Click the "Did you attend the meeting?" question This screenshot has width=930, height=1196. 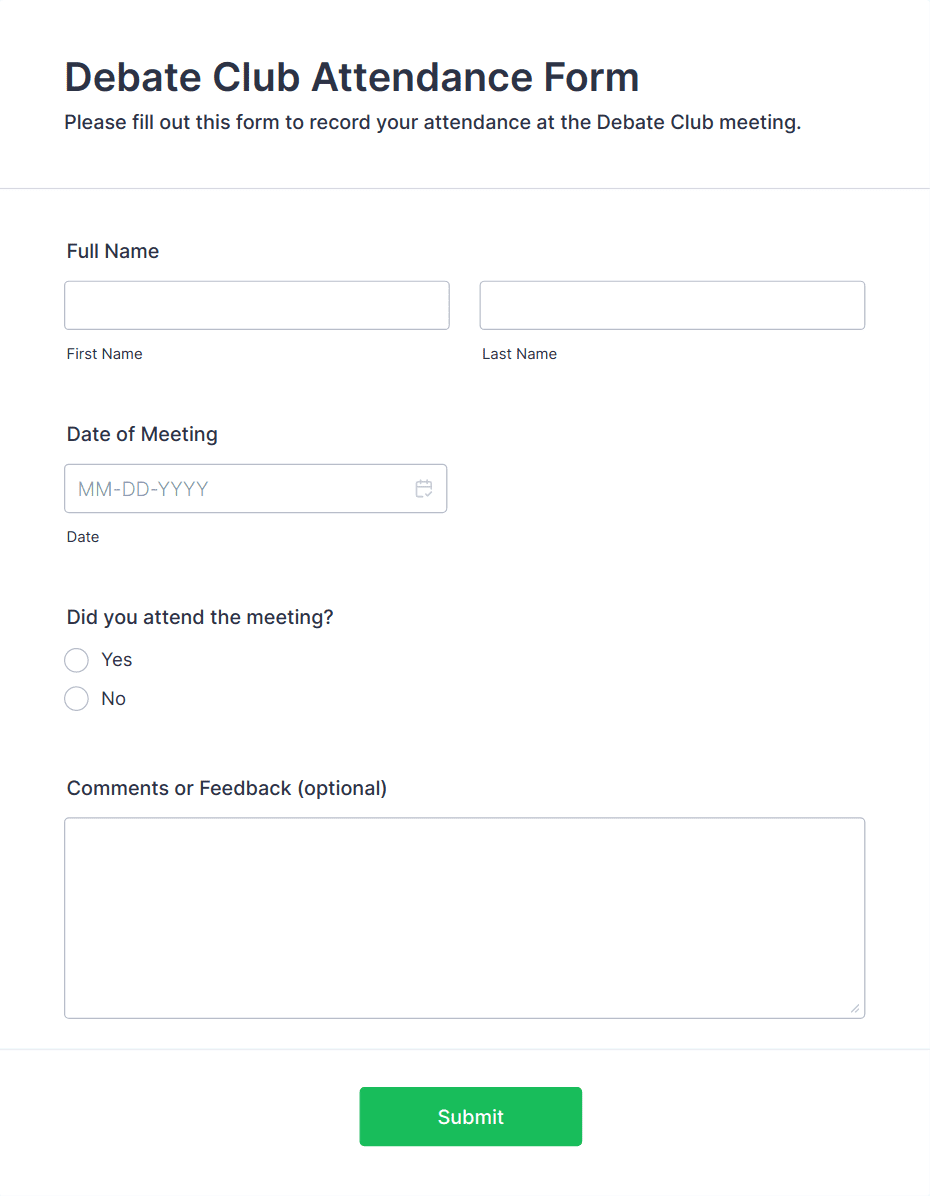point(200,617)
